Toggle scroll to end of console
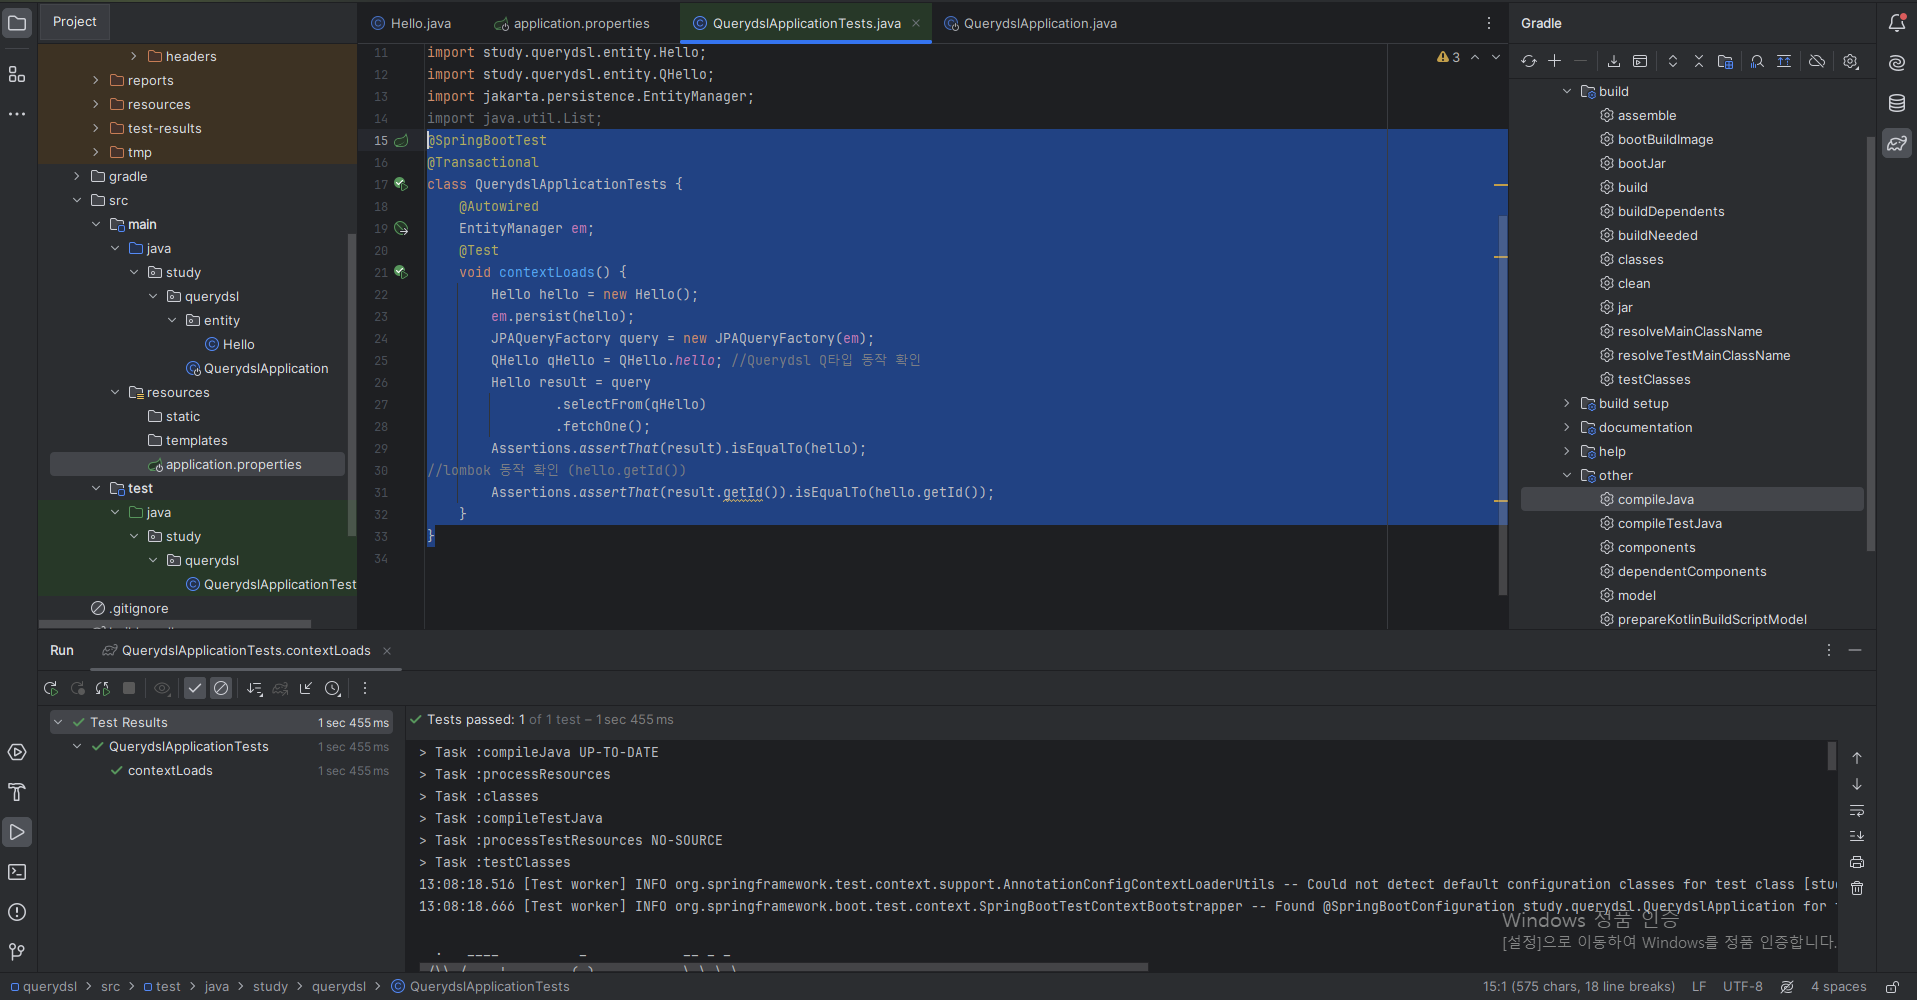 point(1857,836)
